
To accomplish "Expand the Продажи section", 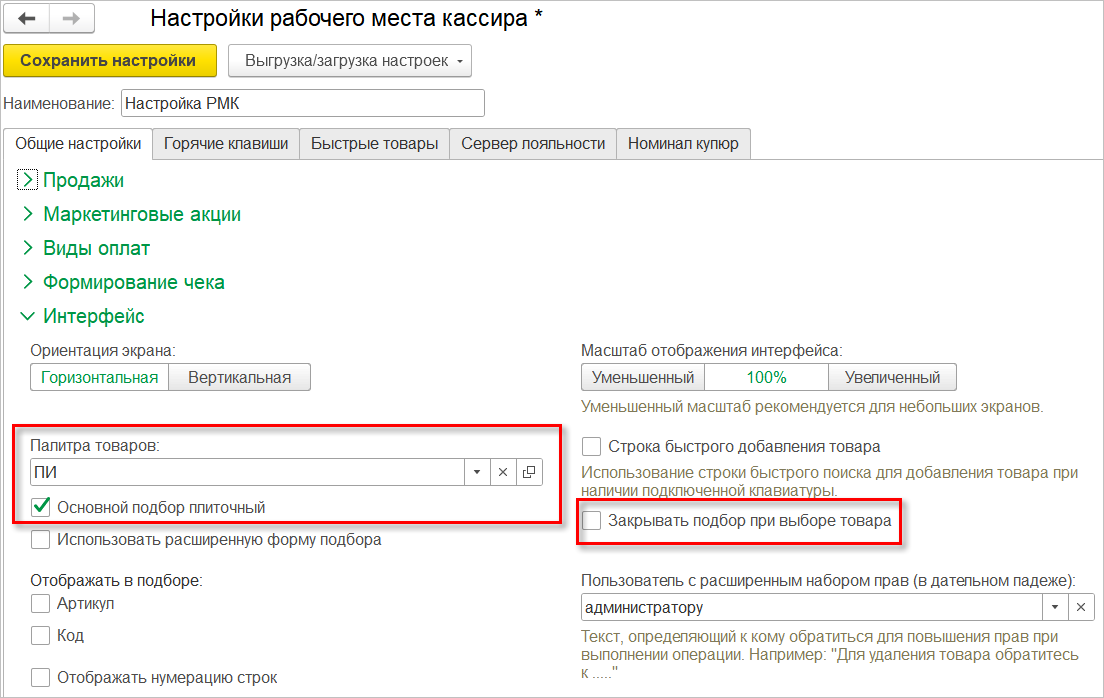I will 28,180.
